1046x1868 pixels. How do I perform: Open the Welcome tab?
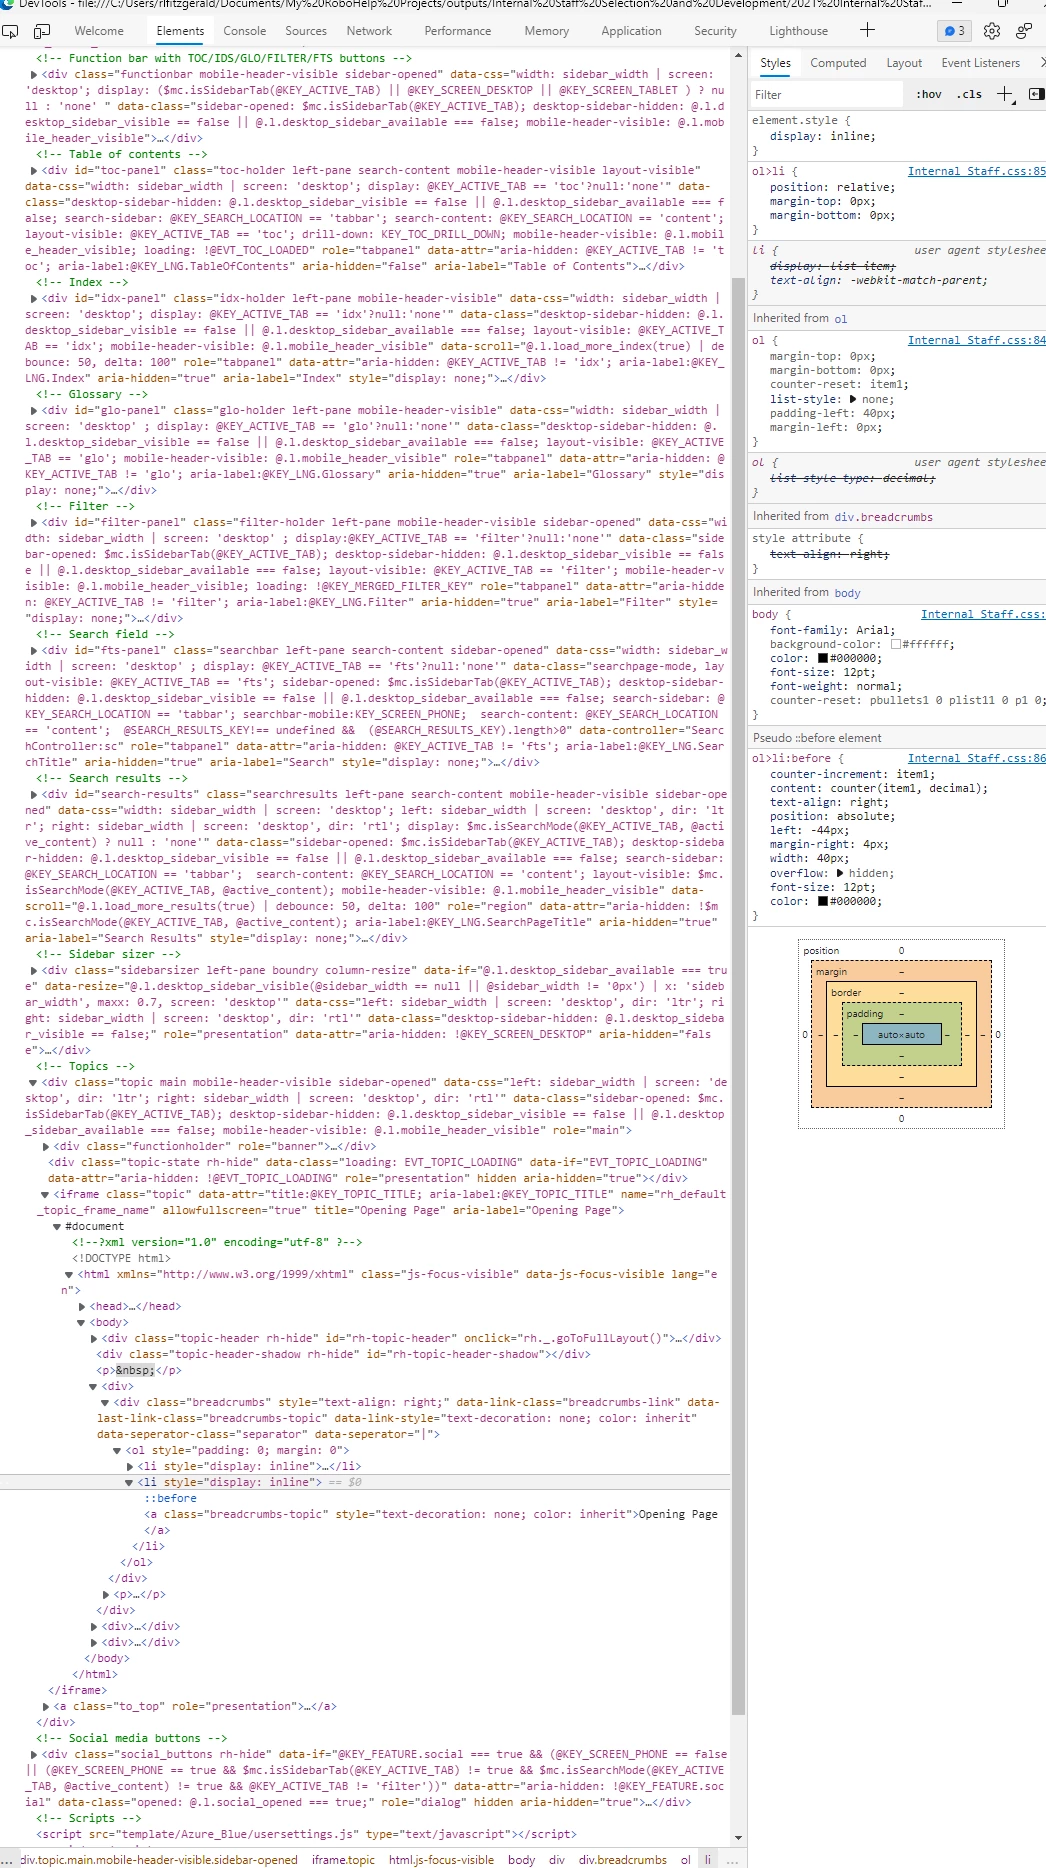coord(99,31)
